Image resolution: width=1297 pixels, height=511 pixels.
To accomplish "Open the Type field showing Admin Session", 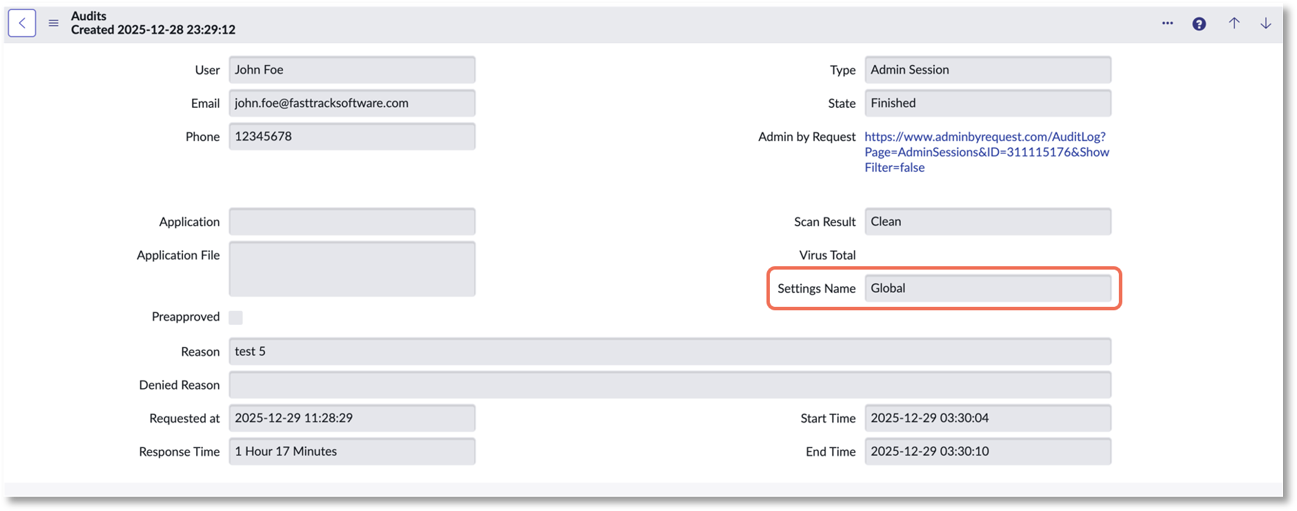I will (x=987, y=70).
